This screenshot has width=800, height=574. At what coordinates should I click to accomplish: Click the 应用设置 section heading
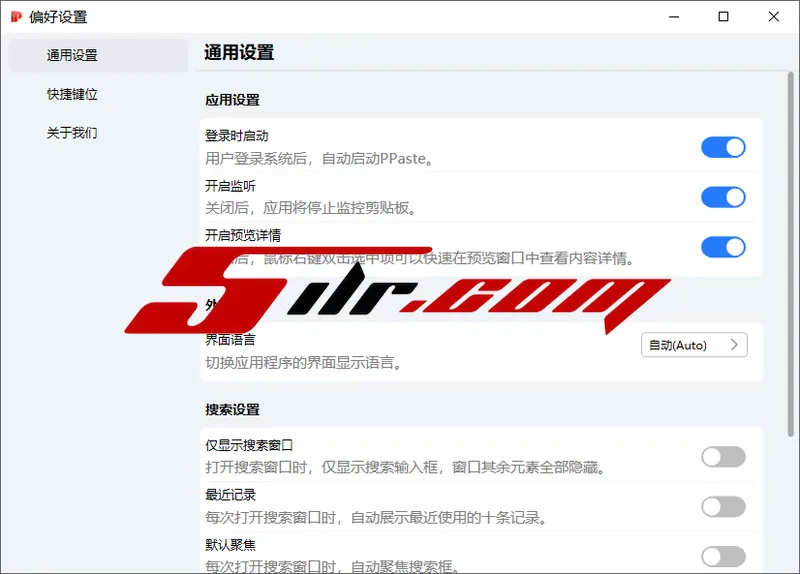pyautogui.click(x=232, y=100)
